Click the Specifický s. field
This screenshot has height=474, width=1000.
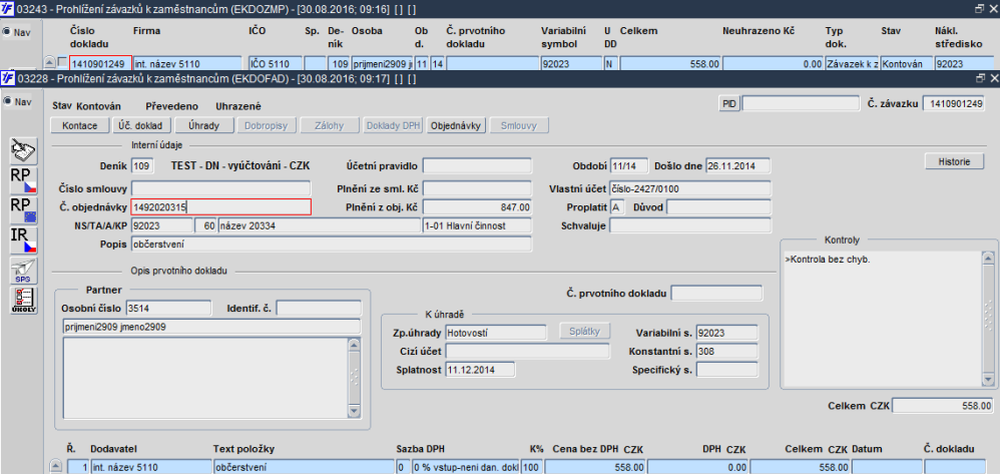[727, 369]
